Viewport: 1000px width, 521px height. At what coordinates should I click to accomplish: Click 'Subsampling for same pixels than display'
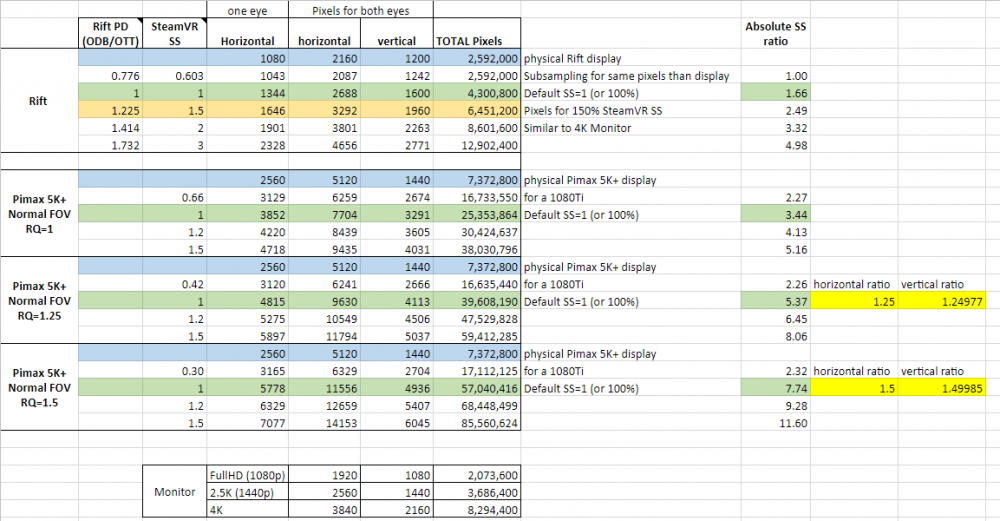(x=631, y=76)
